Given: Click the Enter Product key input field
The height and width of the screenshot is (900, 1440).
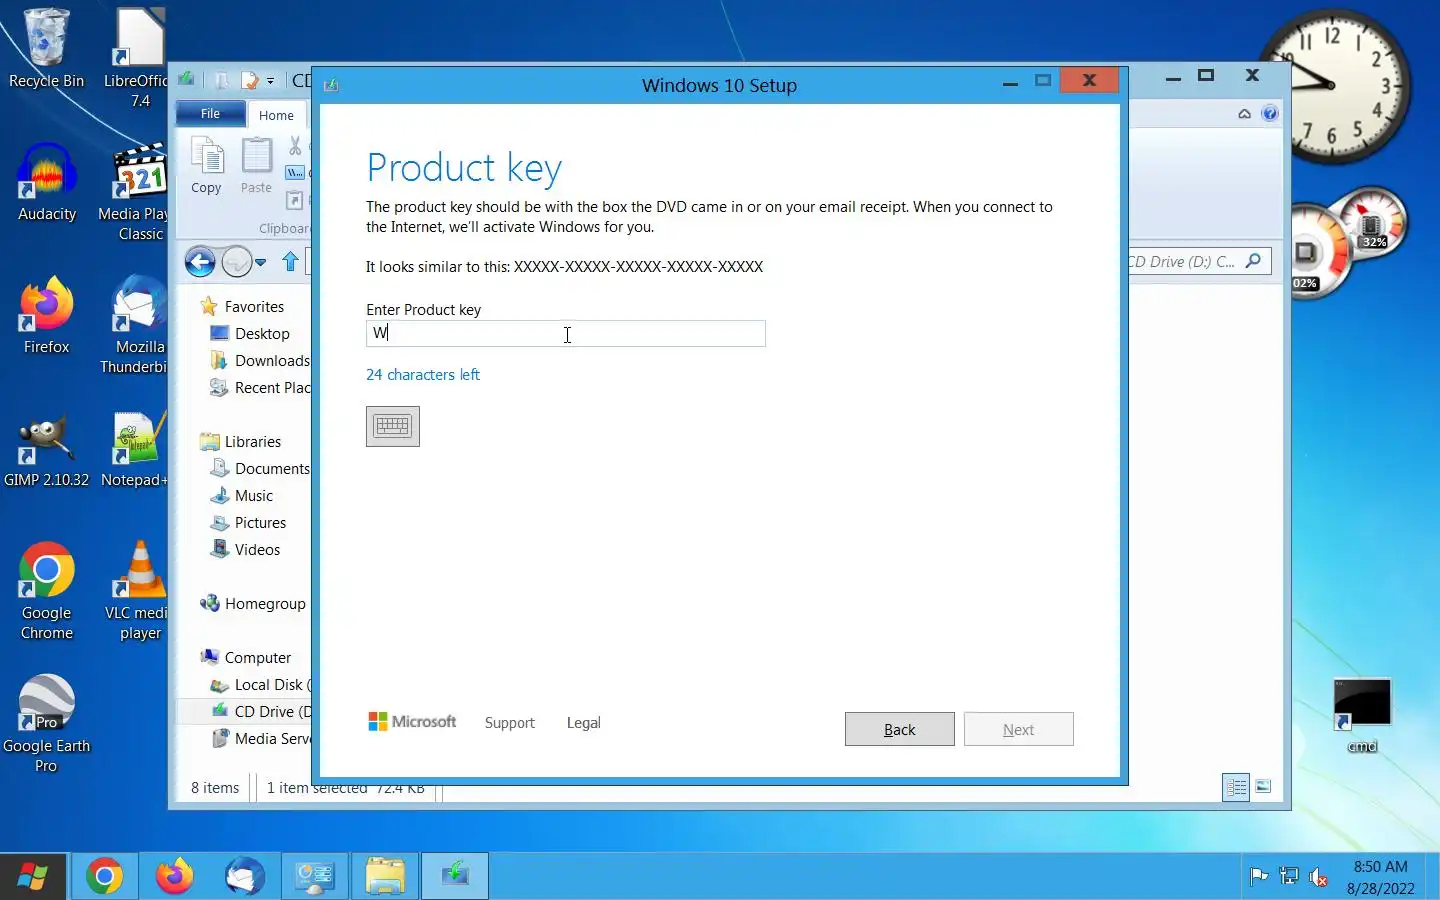Looking at the screenshot, I should tap(565, 333).
